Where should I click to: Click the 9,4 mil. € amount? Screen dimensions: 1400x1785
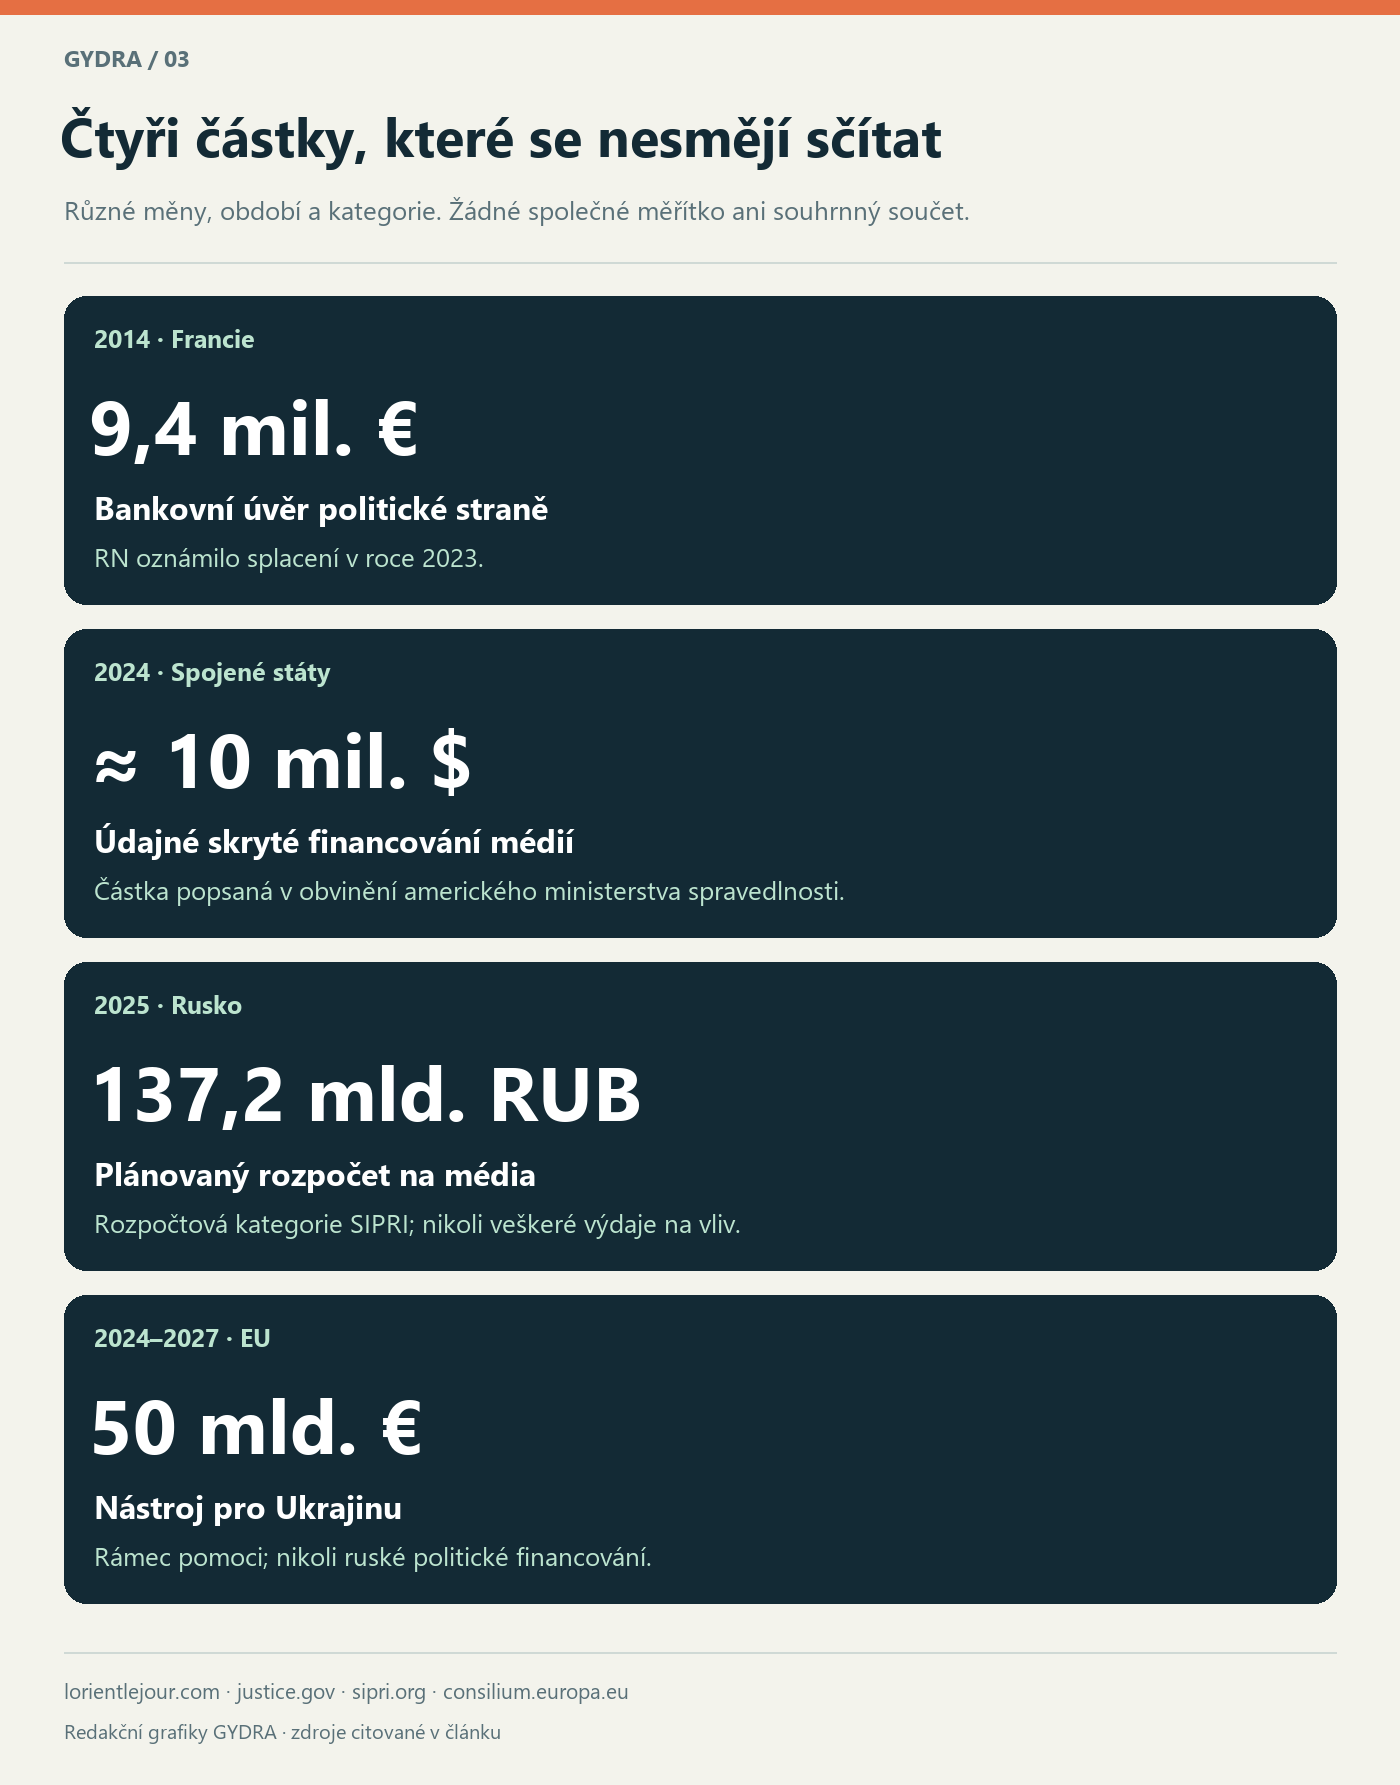pos(254,429)
